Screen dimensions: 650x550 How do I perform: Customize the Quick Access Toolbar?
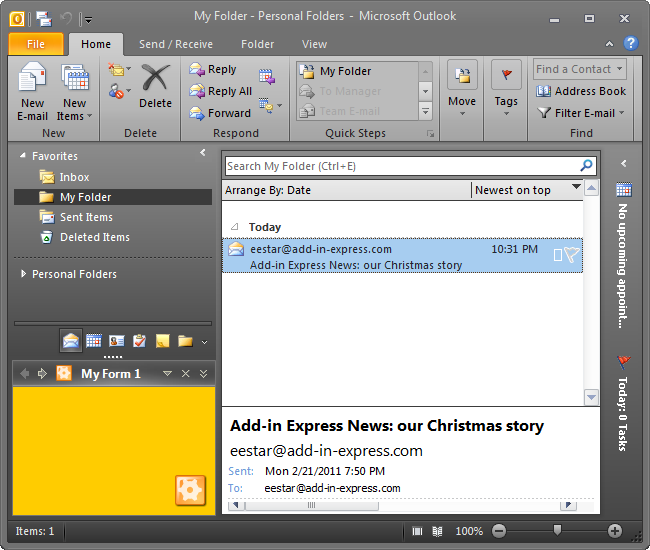point(88,19)
